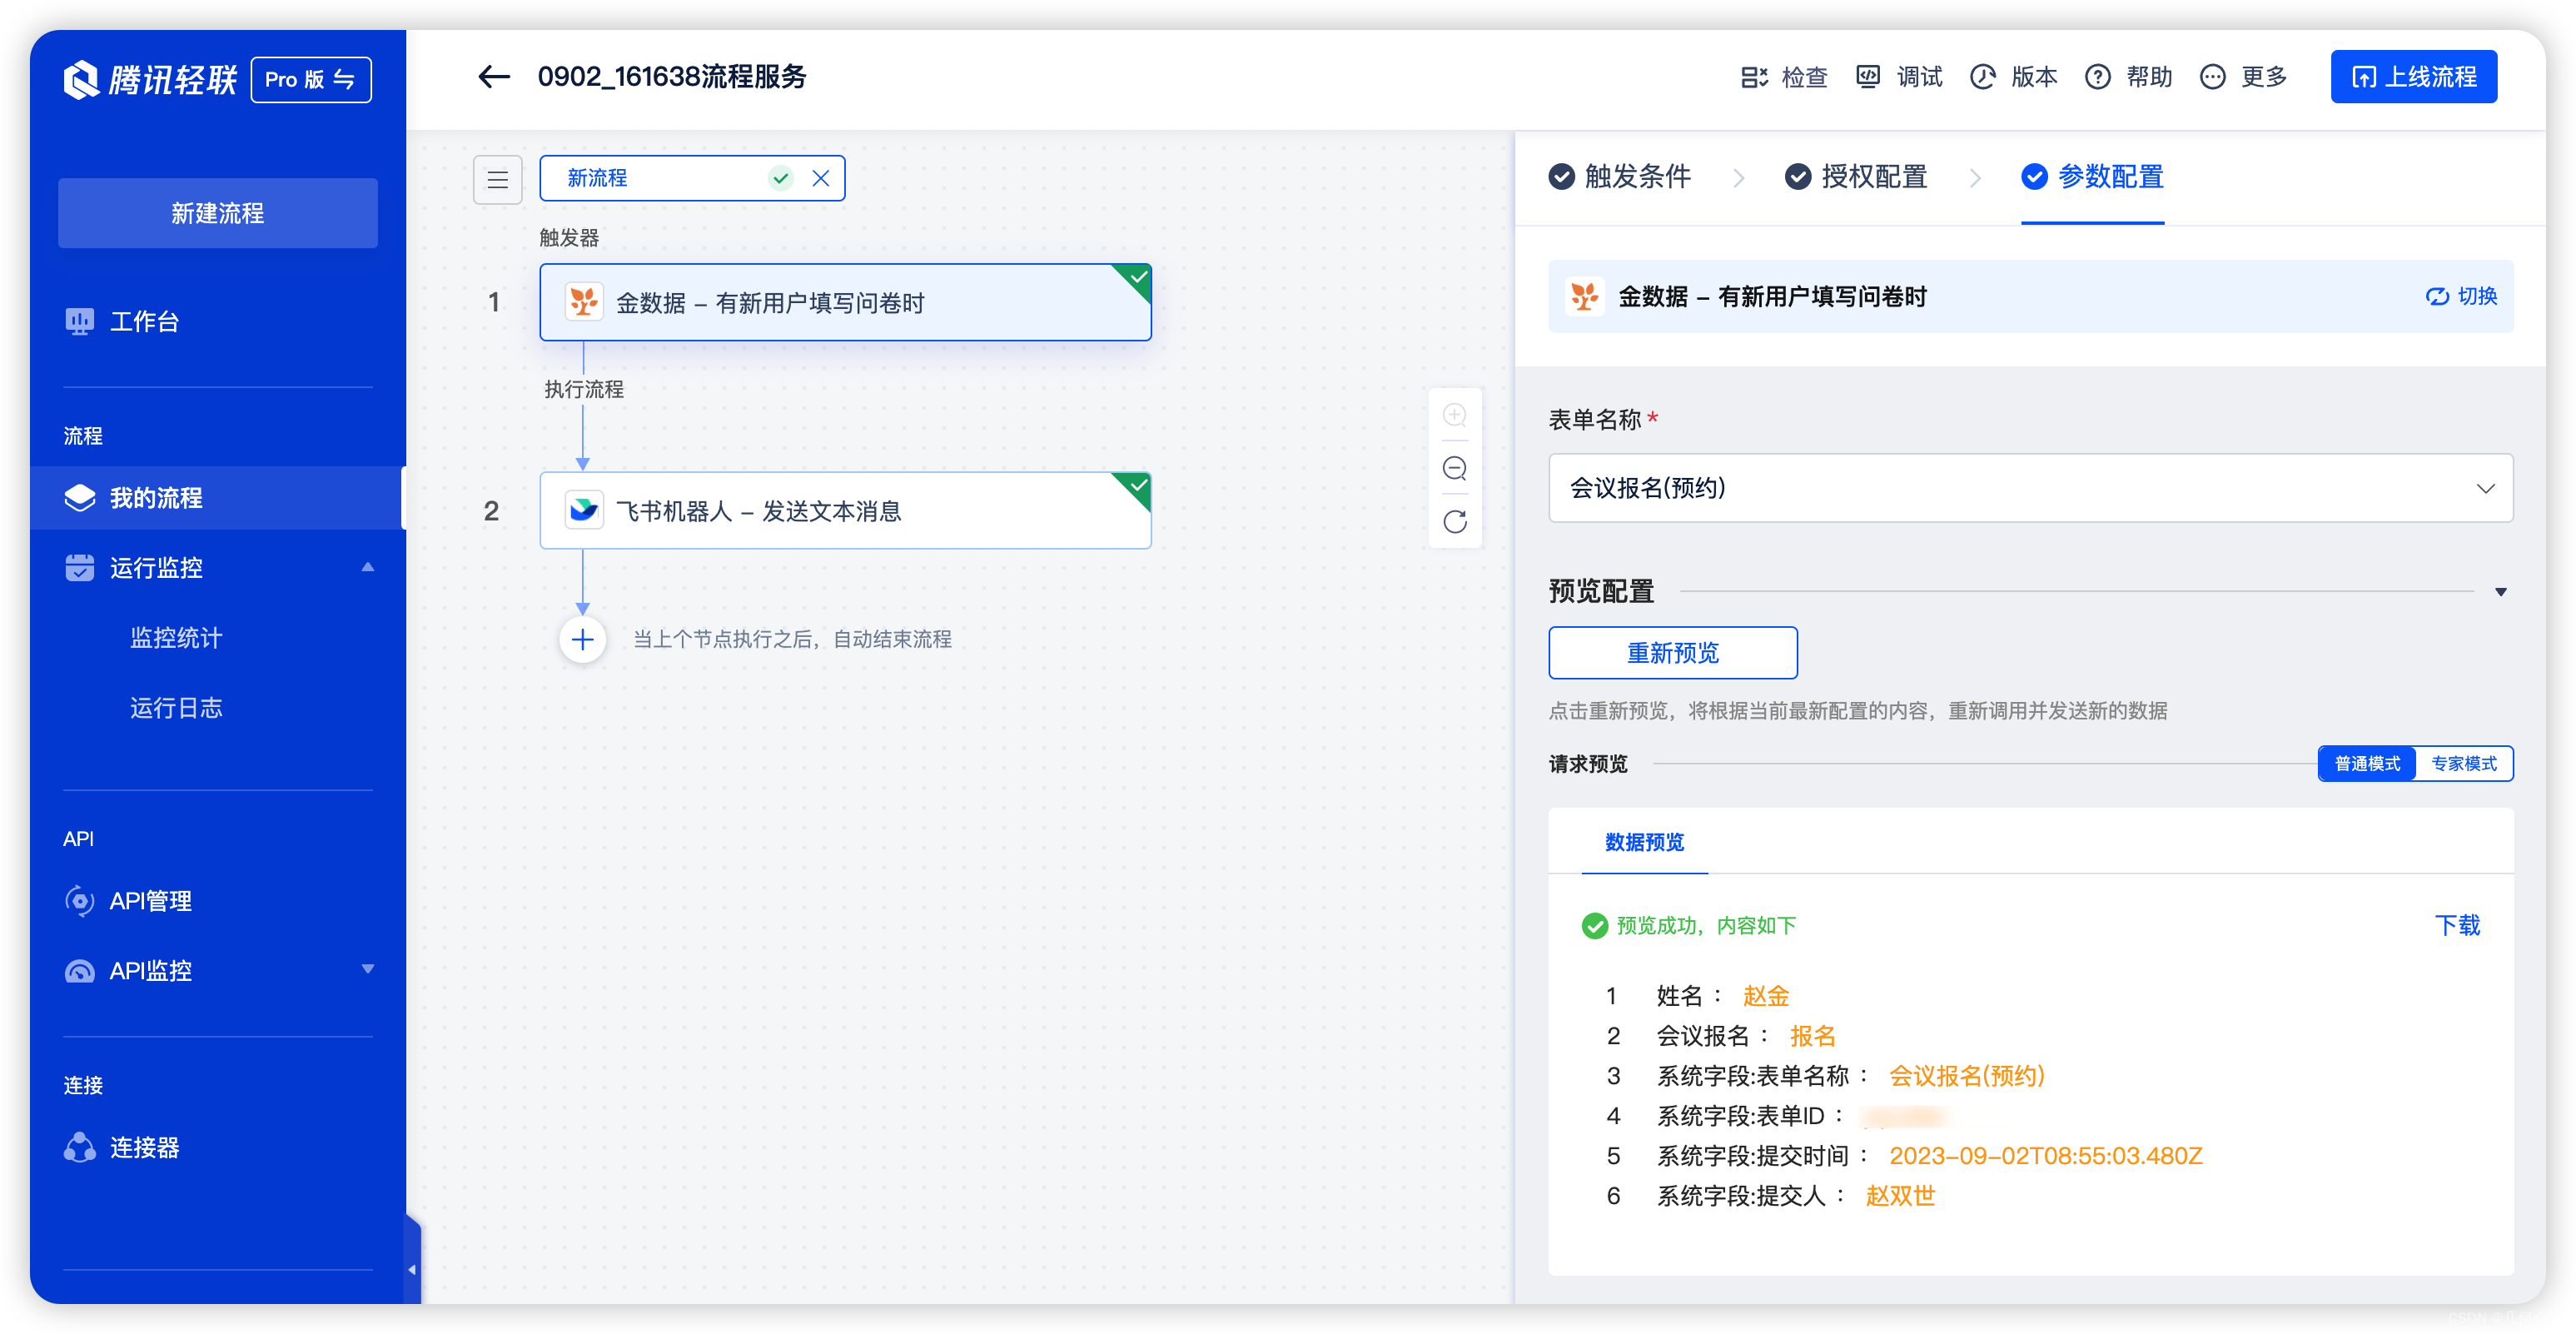Click the 报名 value in row 2
The height and width of the screenshot is (1334, 2576).
[1813, 1036]
